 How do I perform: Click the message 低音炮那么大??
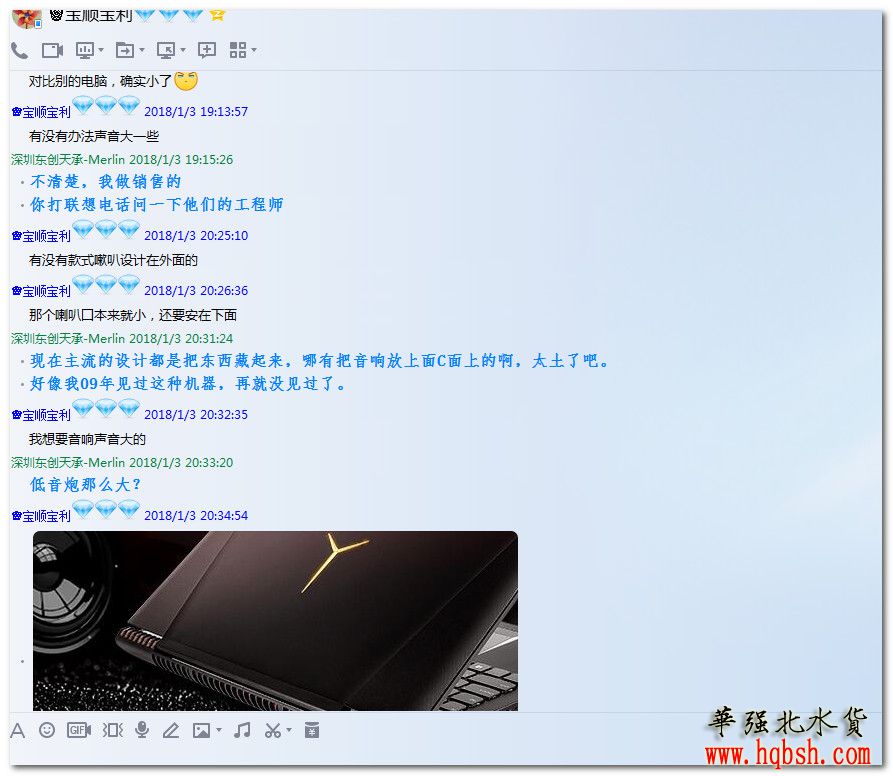(85, 485)
